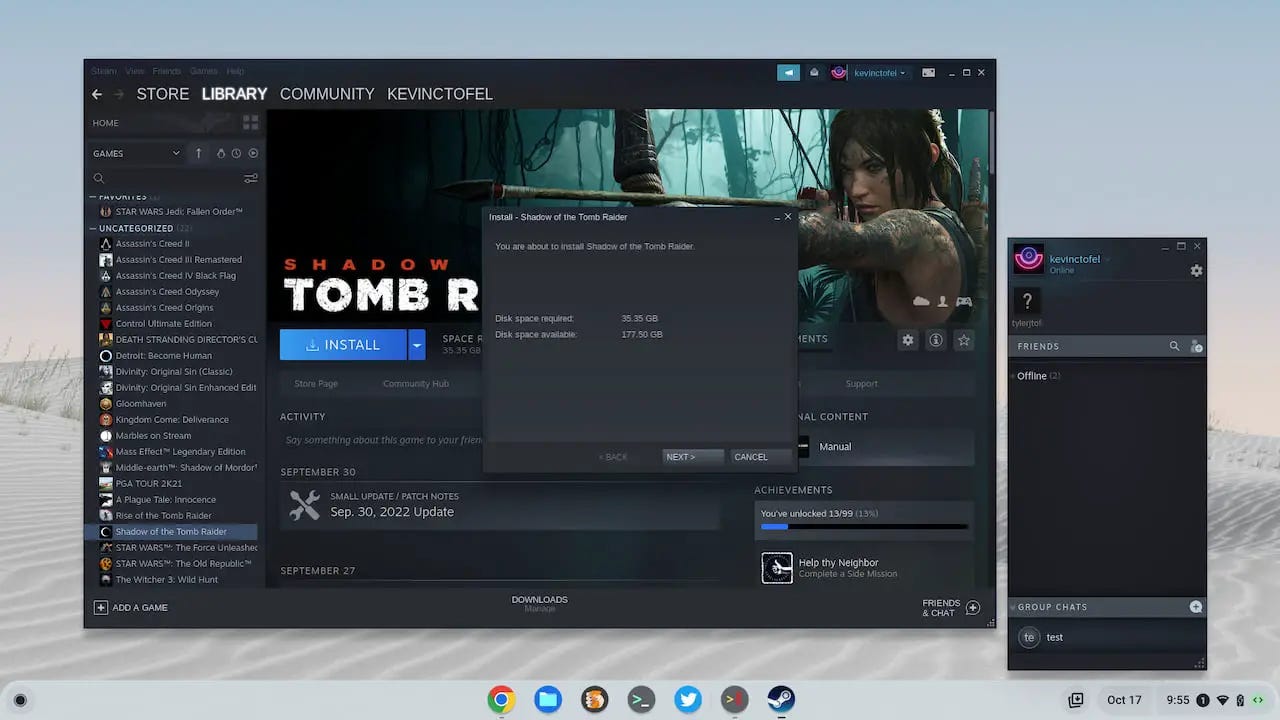1280x720 pixels.
Task: Open Chrome from the shelf
Action: [x=501, y=700]
